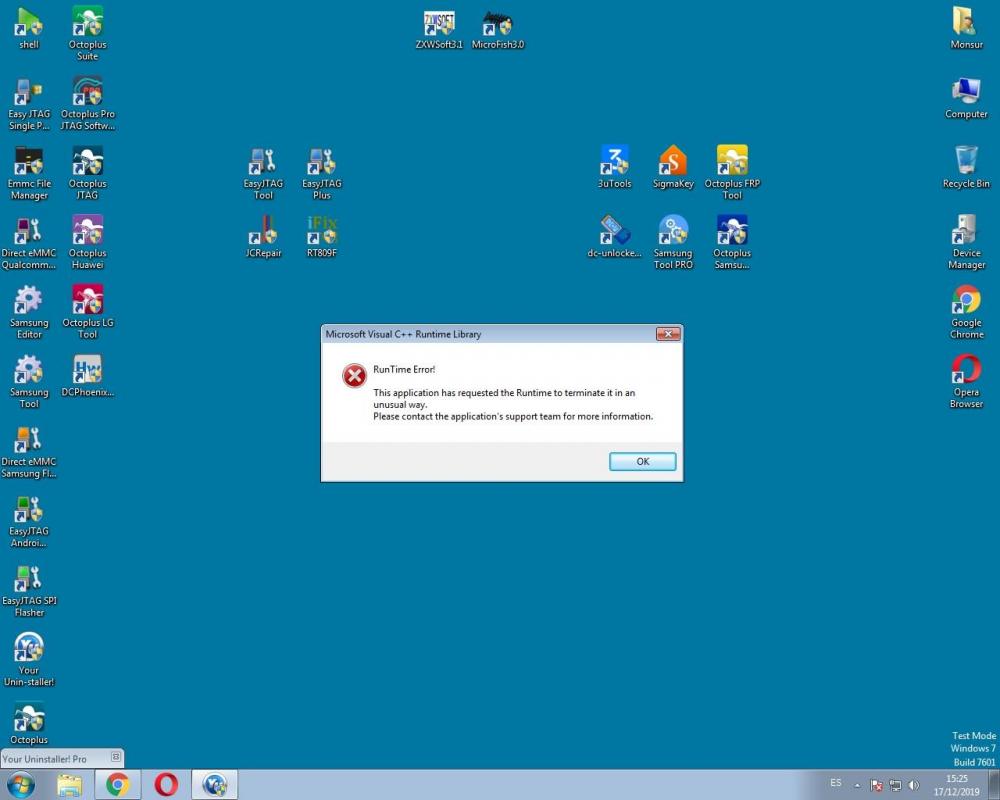The image size is (1000, 800).
Task: Open the Device Manager shortcut
Action: coord(966,233)
